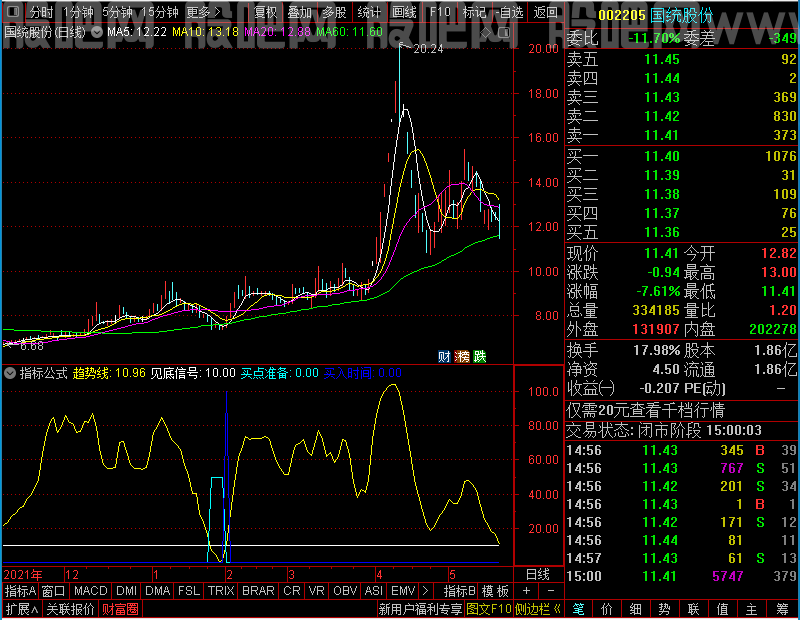Click the 卖一 ask price 11.41

point(662,135)
